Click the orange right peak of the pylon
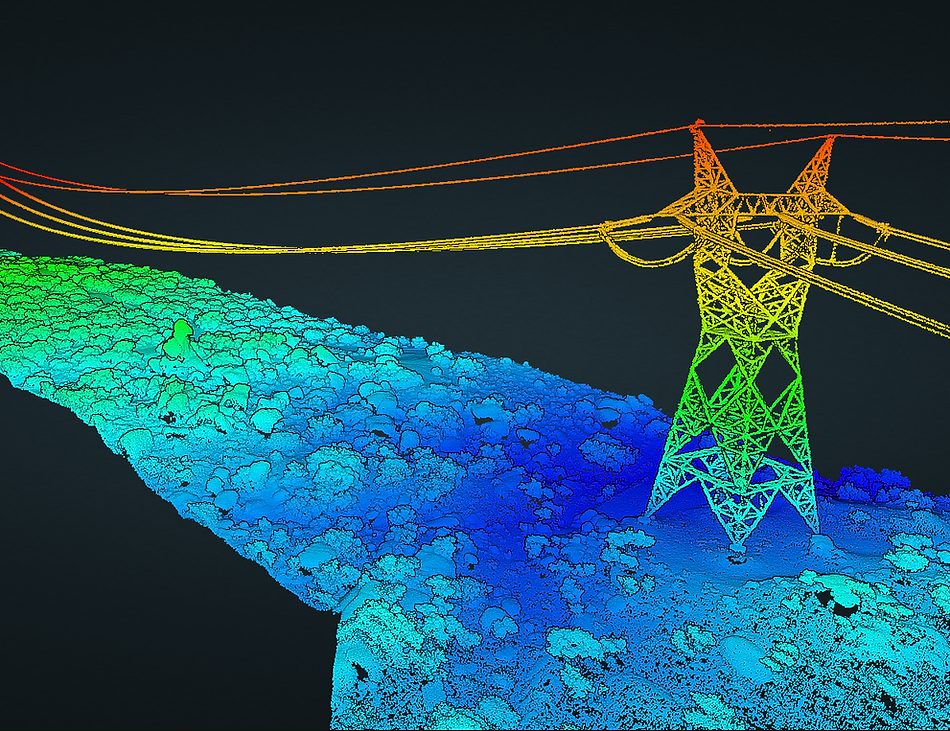The height and width of the screenshot is (731, 950). click(x=824, y=158)
